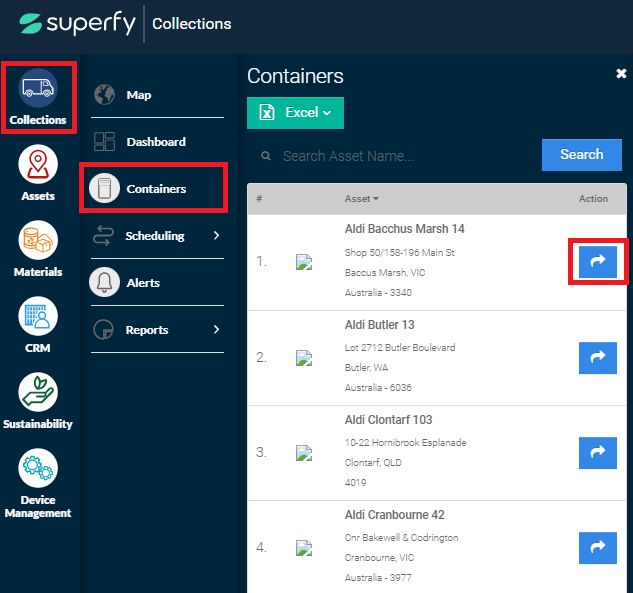Expand the Reports submenu chevron
The width and height of the screenshot is (633, 593).
coord(216,329)
